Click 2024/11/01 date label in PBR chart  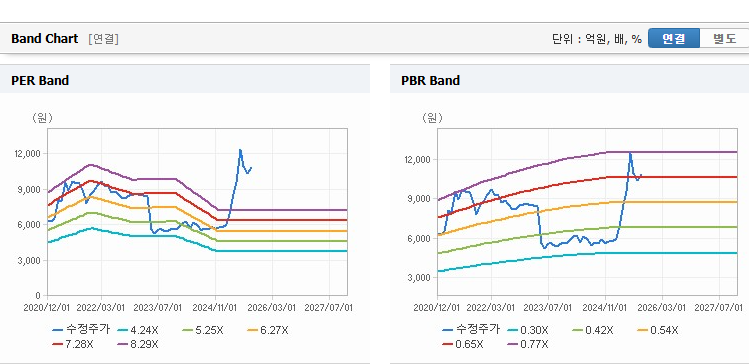click(x=605, y=308)
